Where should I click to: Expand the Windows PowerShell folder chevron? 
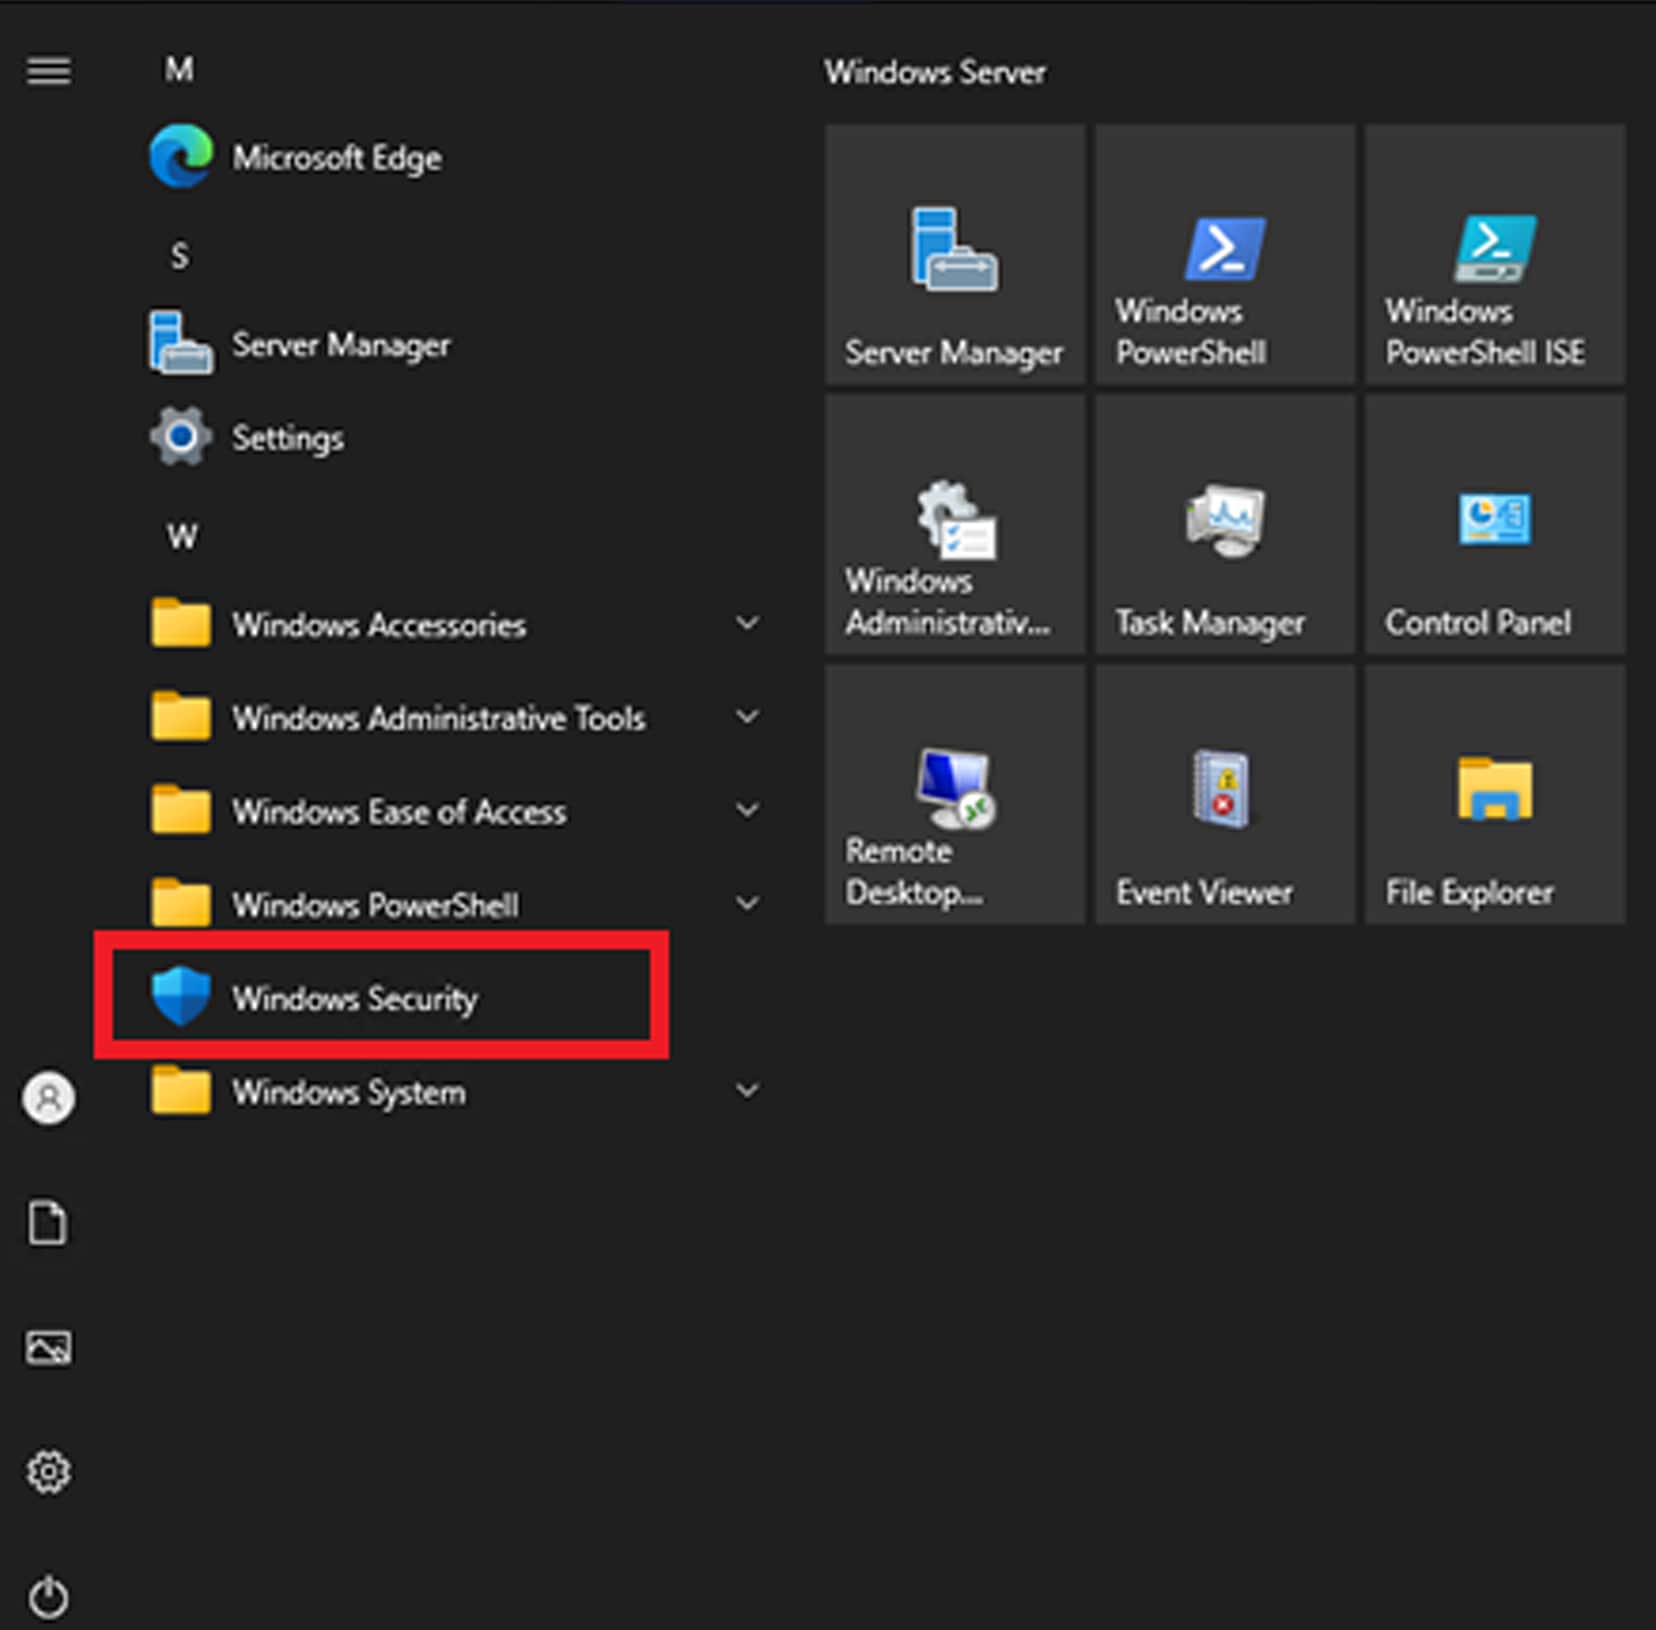(x=747, y=903)
